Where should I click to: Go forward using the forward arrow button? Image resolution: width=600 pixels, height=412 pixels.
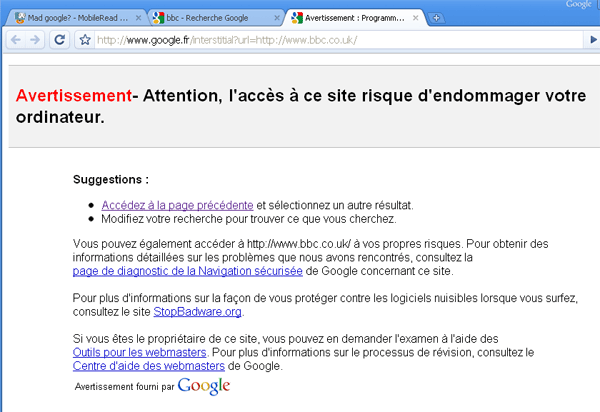pos(35,40)
